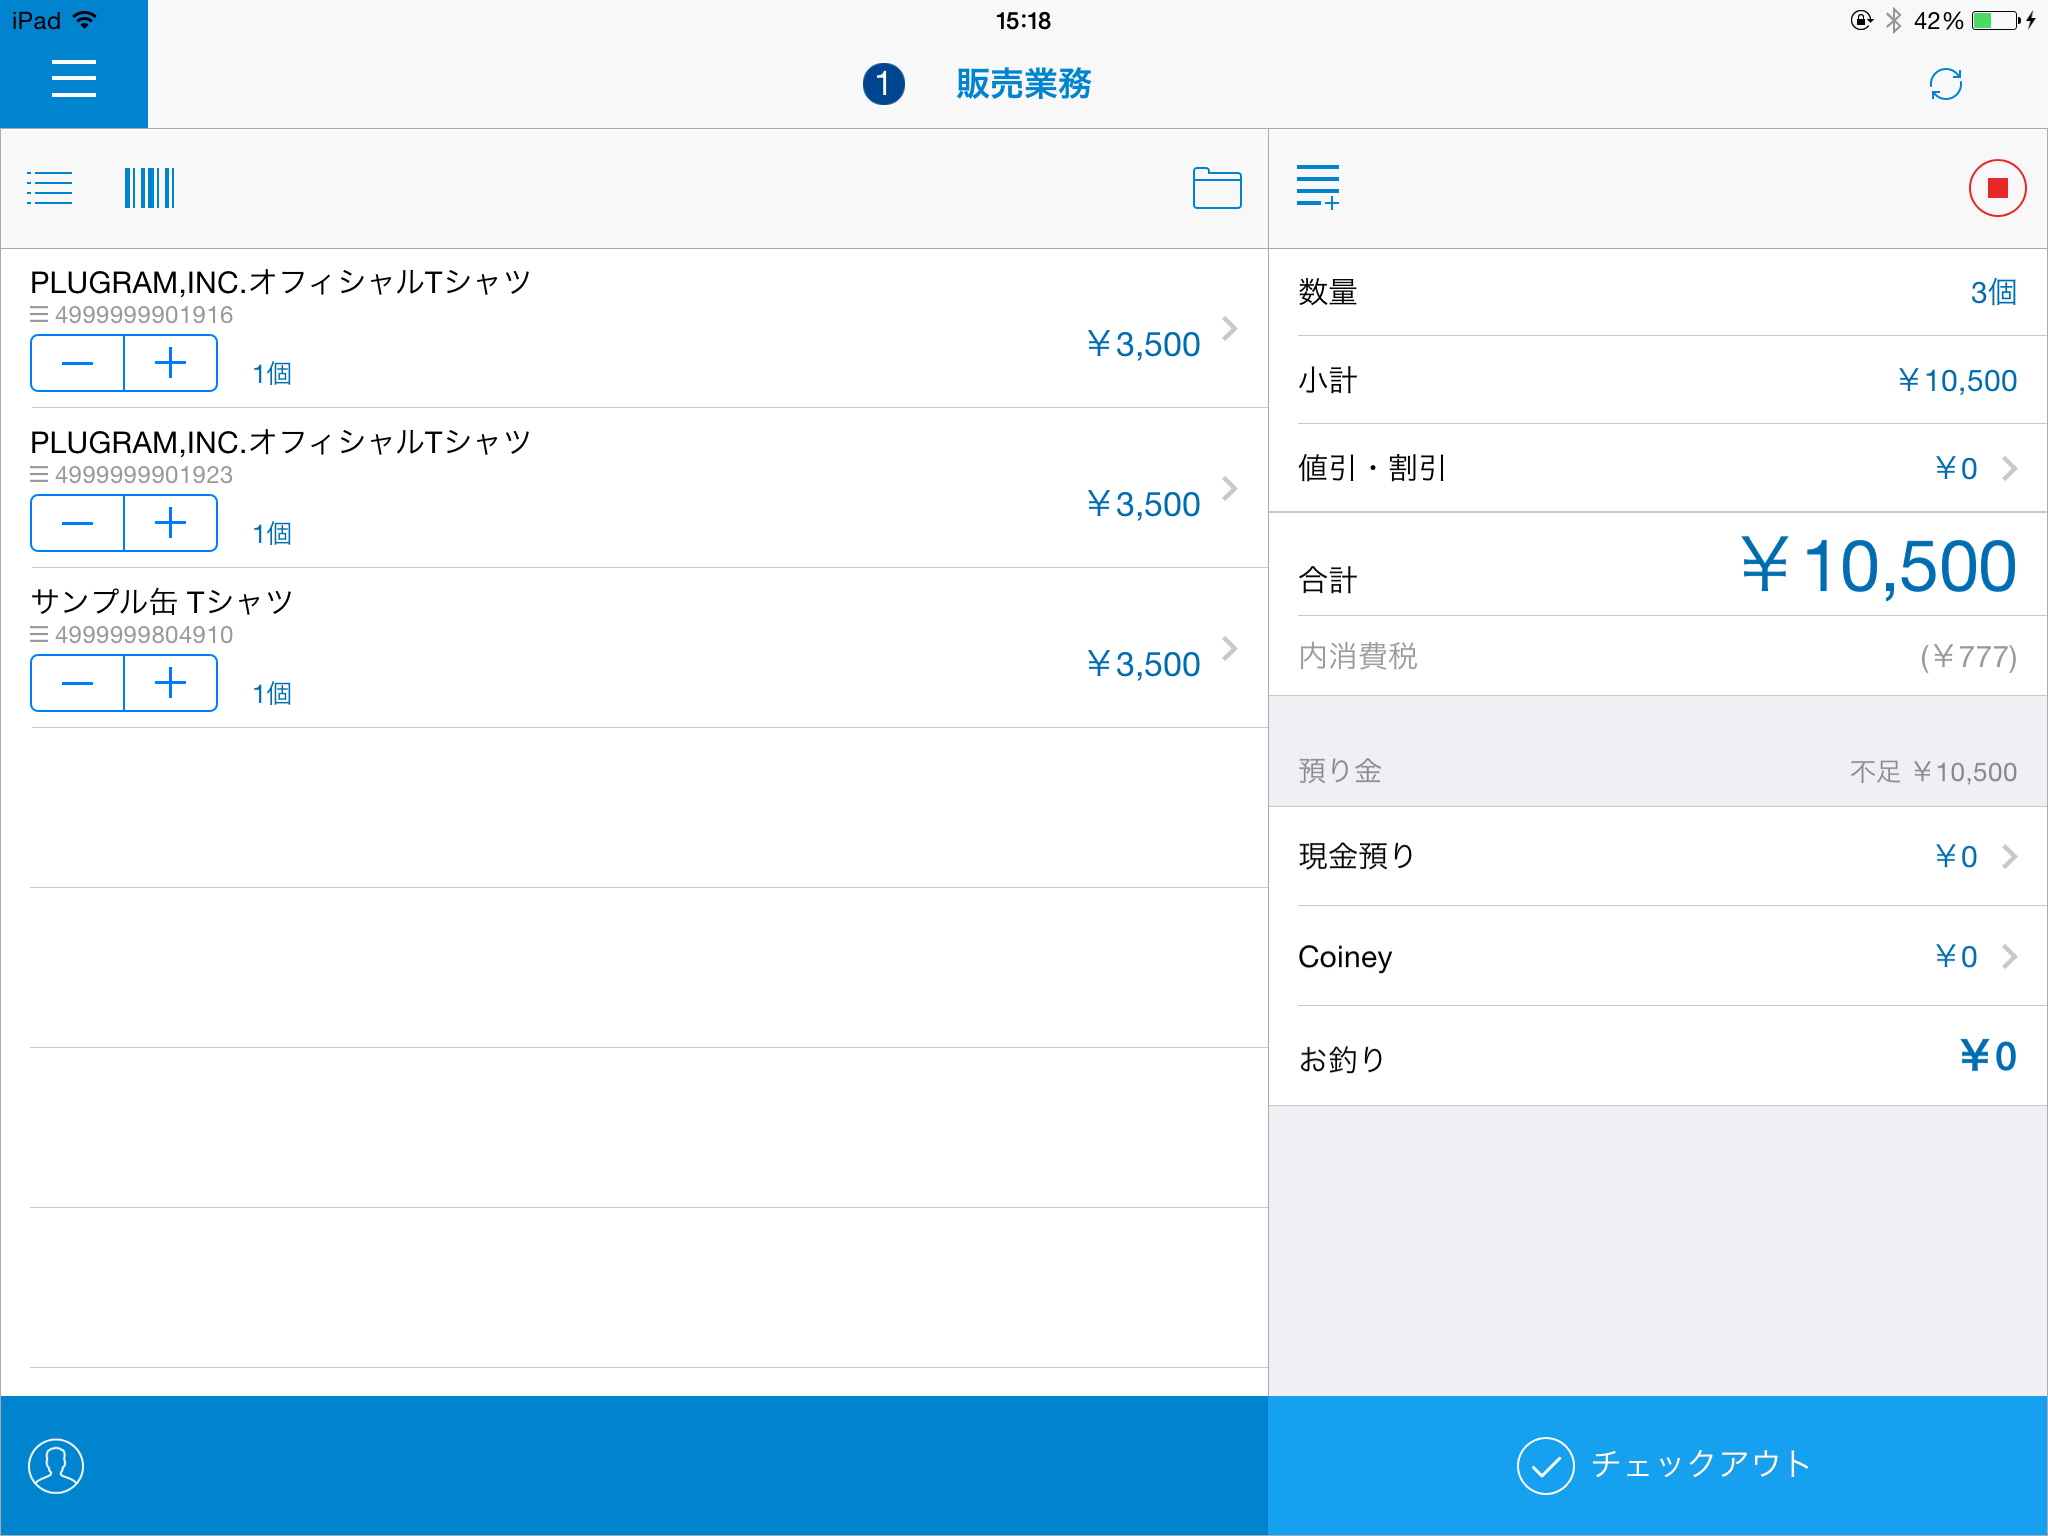Tap the お釣り ¥0 change amount

tap(1988, 1056)
